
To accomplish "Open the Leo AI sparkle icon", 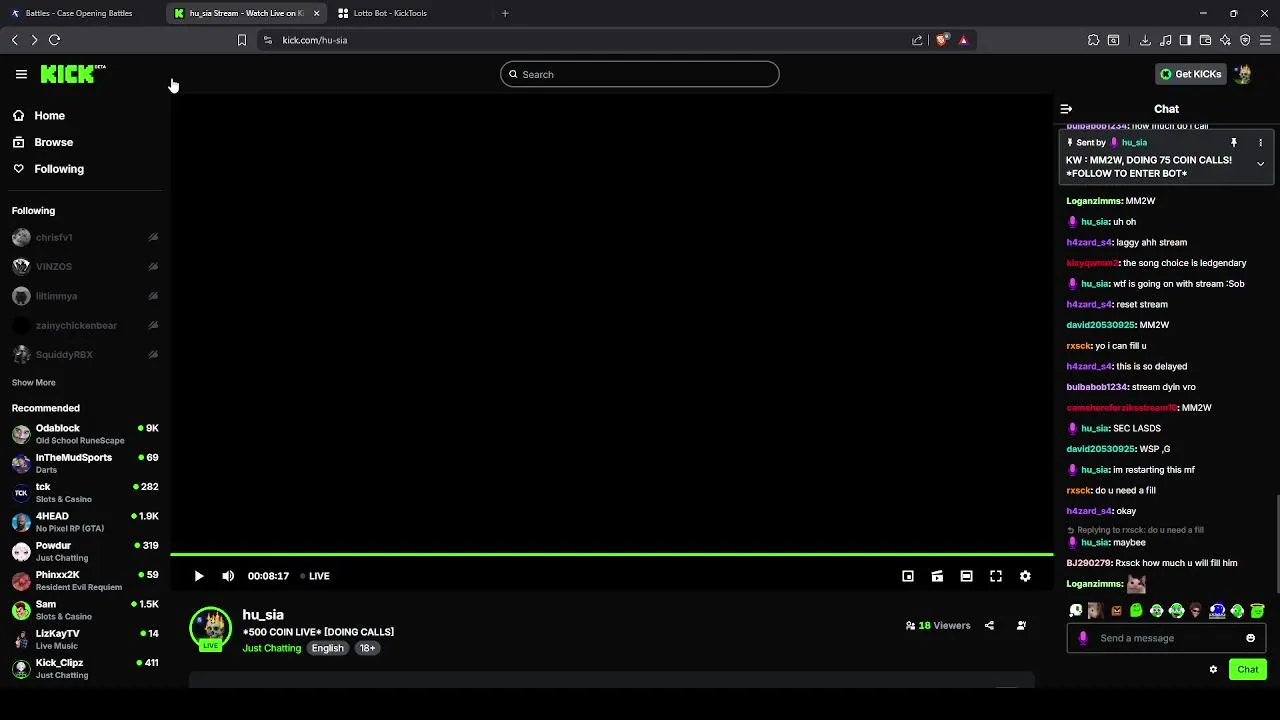I will [1225, 40].
